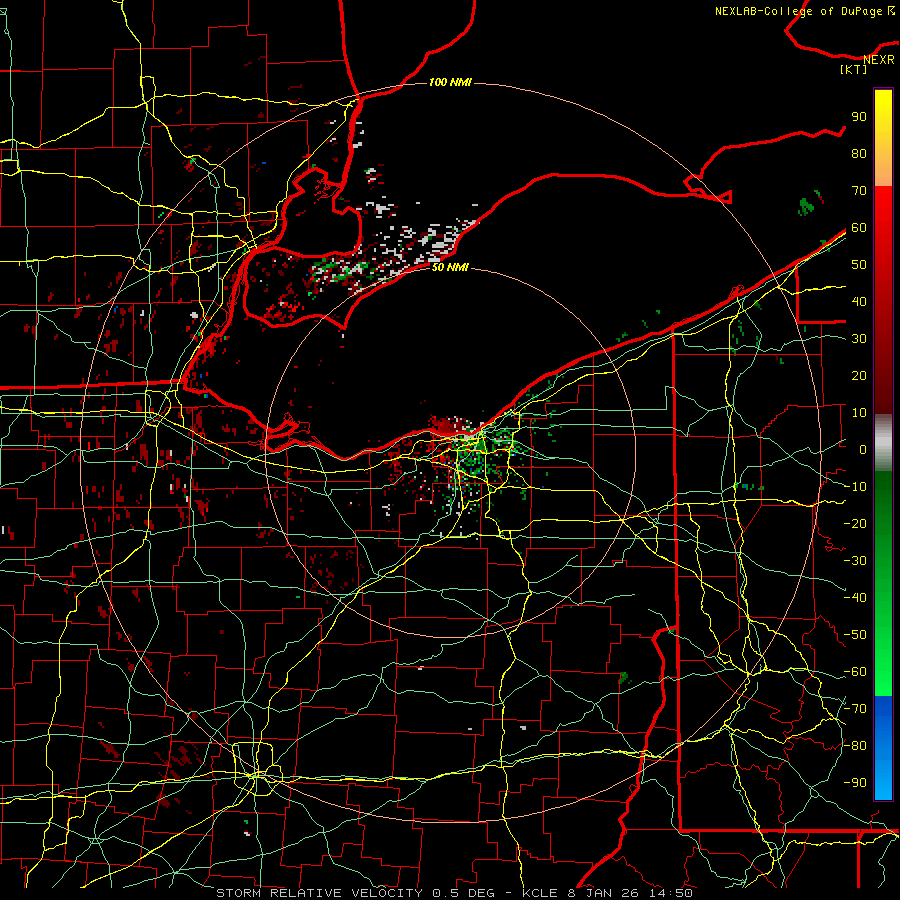The image size is (900, 900).
Task: Click the 70 value on the color scale
Action: pos(859,191)
